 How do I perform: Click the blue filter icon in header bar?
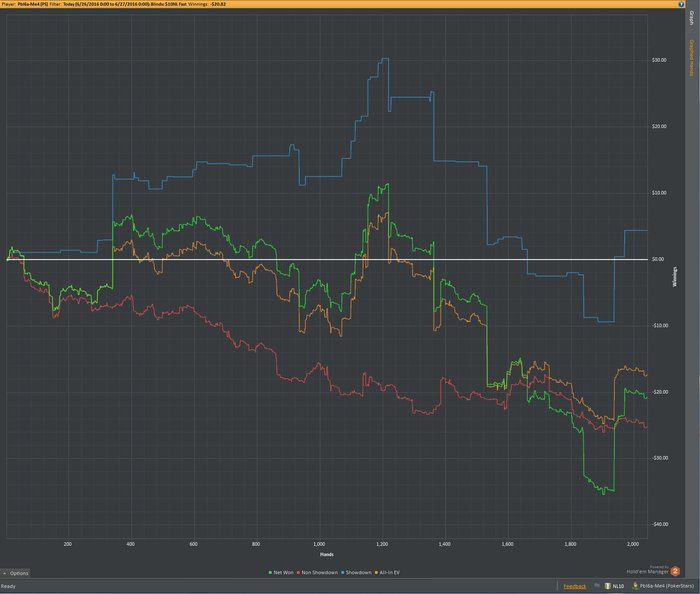point(681,4)
